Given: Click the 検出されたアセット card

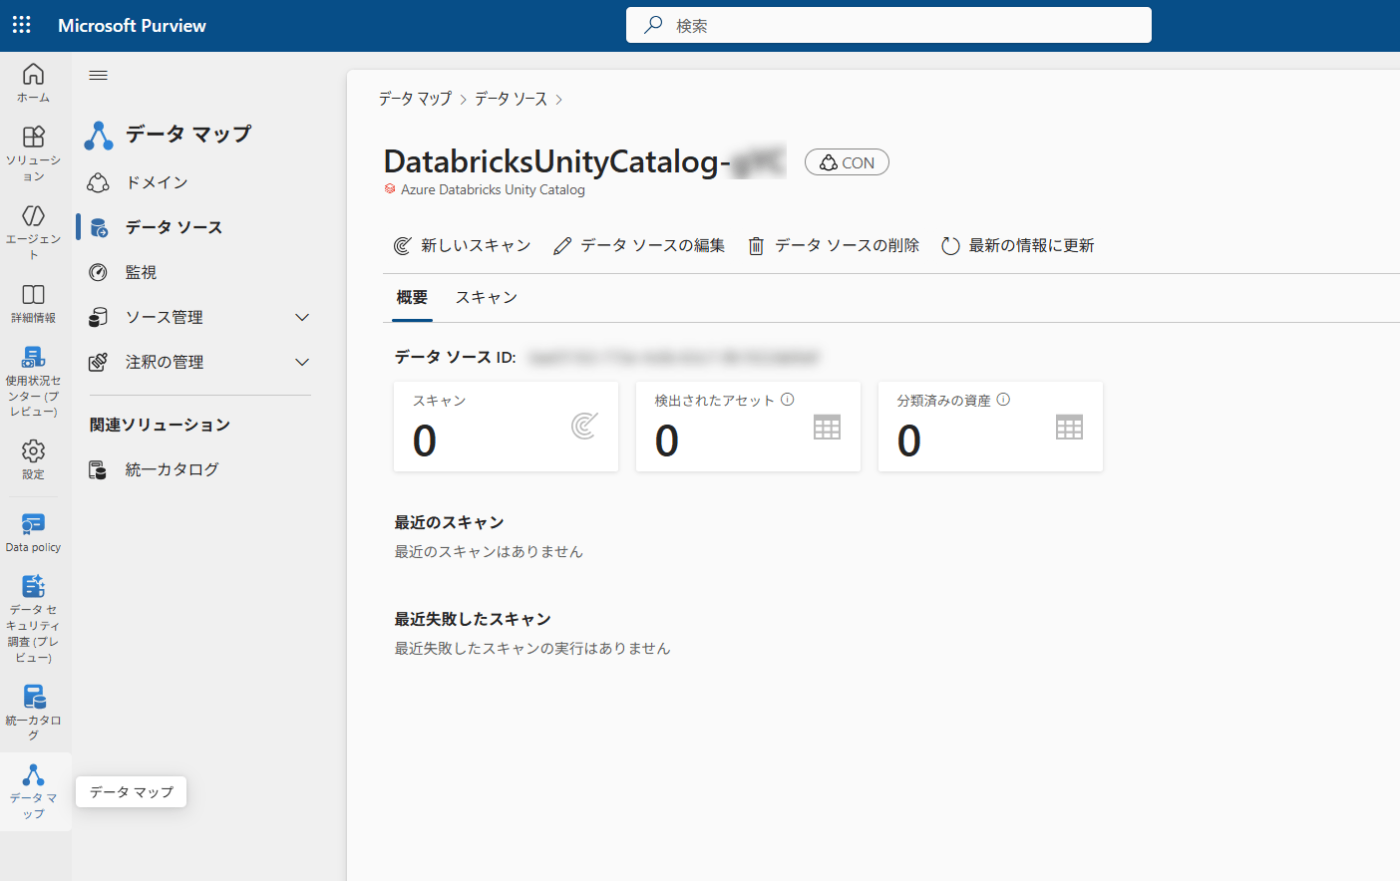Looking at the screenshot, I should pyautogui.click(x=748, y=426).
